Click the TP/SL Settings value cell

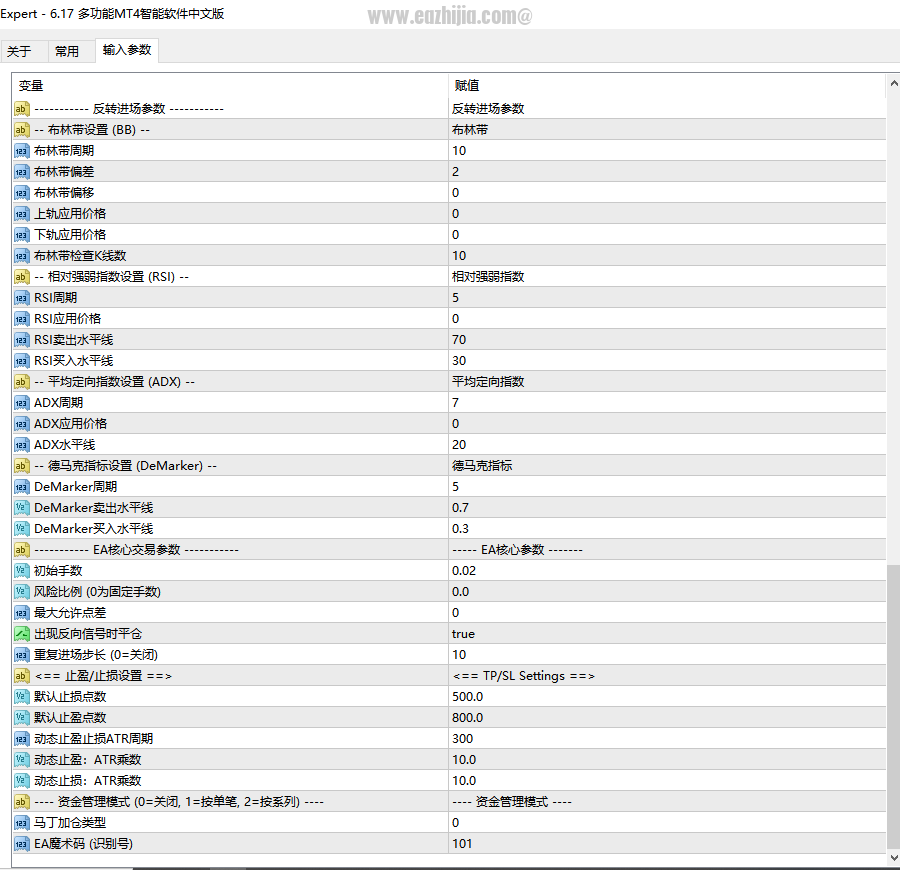[667, 675]
